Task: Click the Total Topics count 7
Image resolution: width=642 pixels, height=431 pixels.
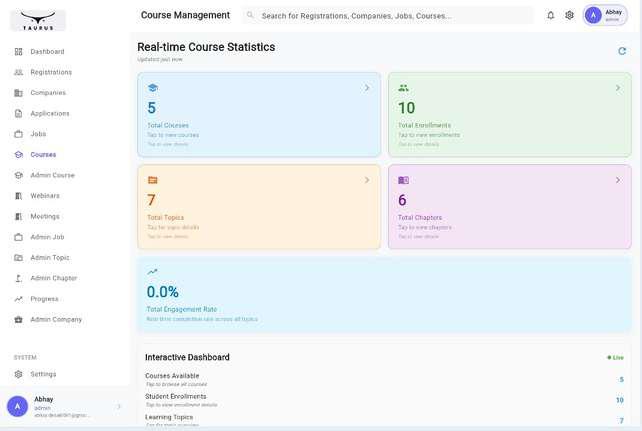Action: [x=151, y=200]
